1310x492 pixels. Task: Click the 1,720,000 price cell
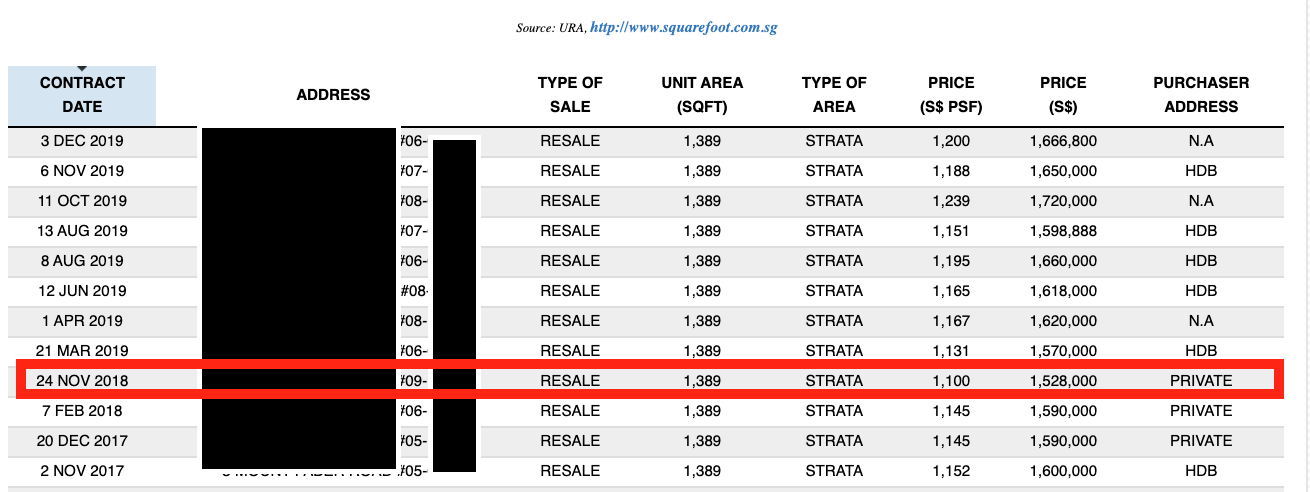tap(1063, 201)
